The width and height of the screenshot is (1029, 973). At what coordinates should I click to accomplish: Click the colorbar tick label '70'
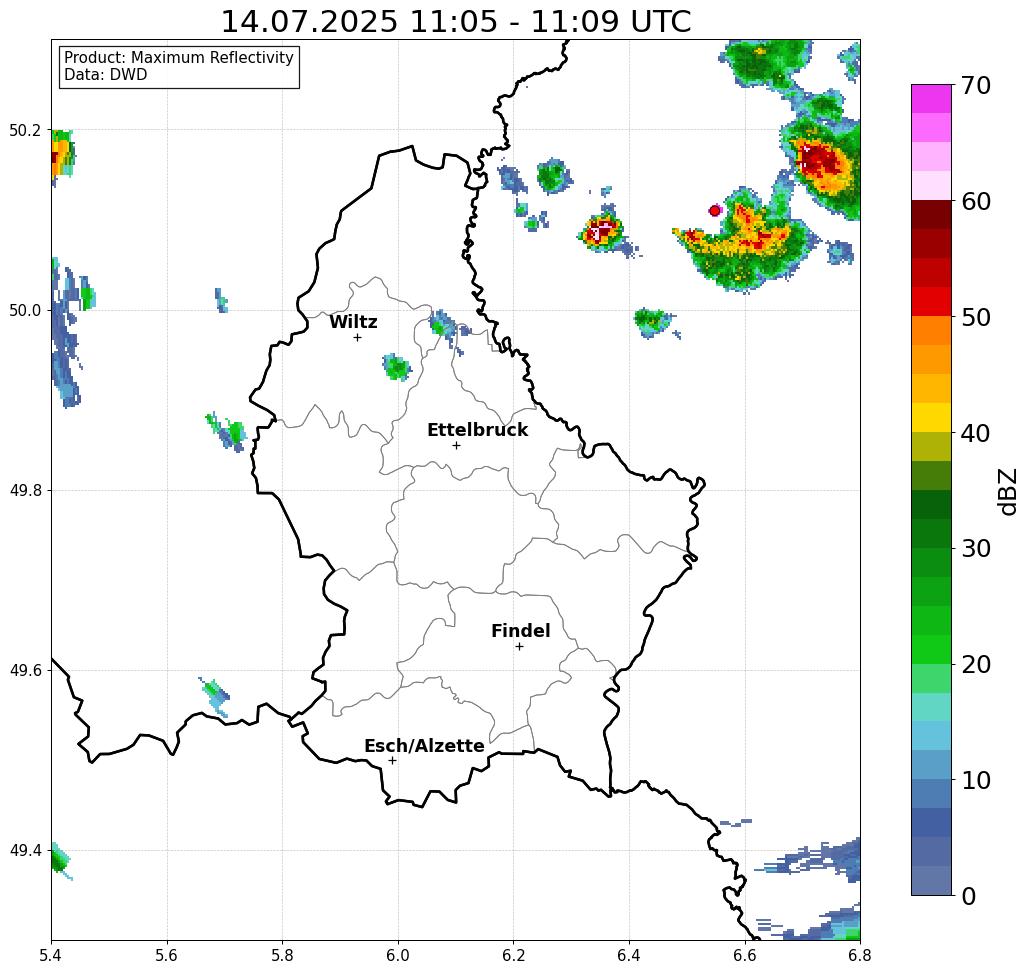(x=976, y=85)
